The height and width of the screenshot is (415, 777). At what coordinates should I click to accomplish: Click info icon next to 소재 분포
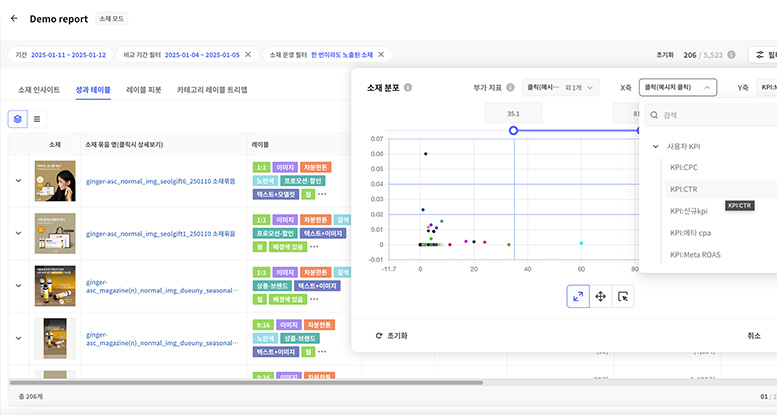[x=407, y=88]
